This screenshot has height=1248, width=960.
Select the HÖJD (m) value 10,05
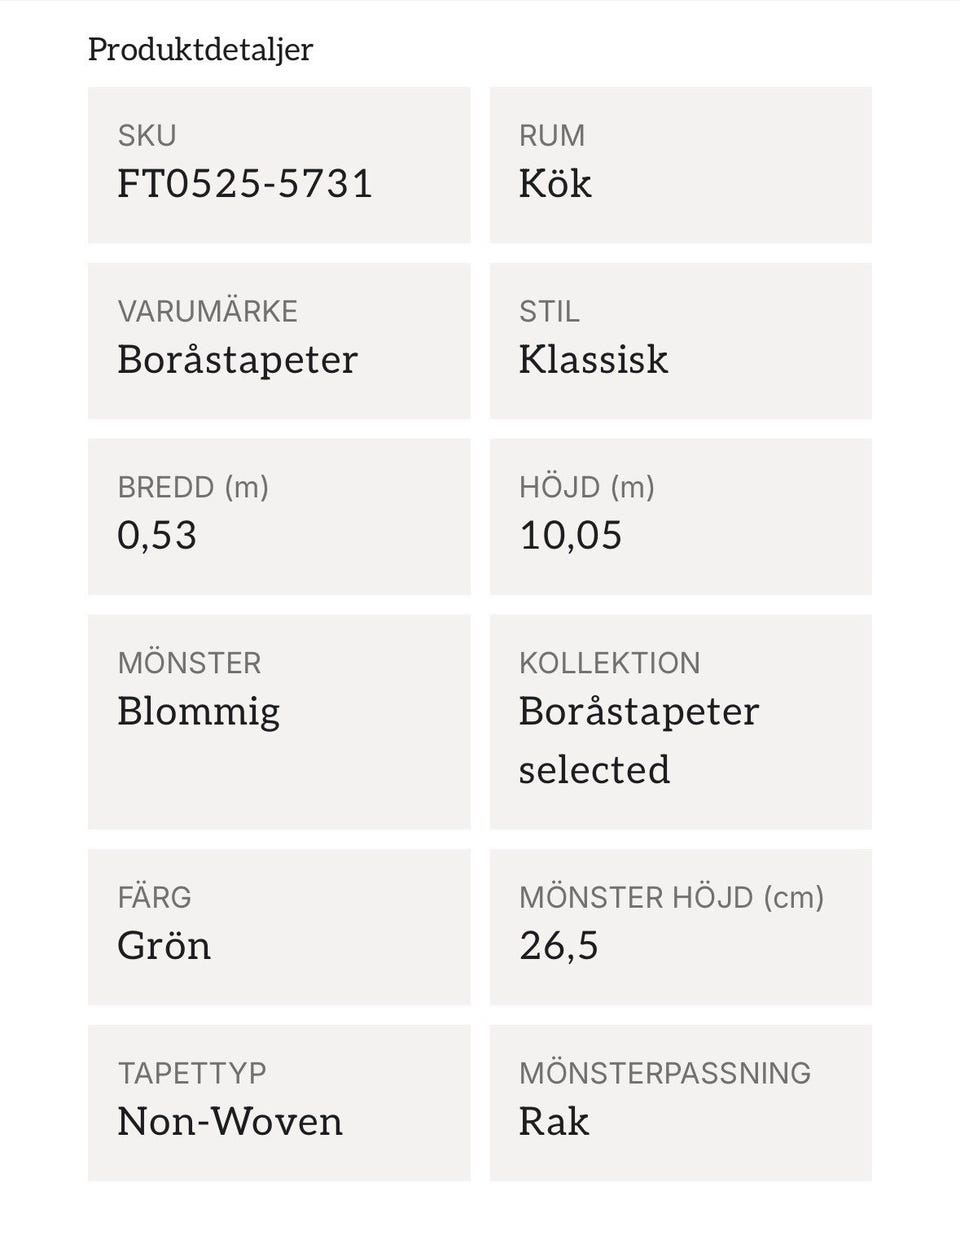pos(570,536)
